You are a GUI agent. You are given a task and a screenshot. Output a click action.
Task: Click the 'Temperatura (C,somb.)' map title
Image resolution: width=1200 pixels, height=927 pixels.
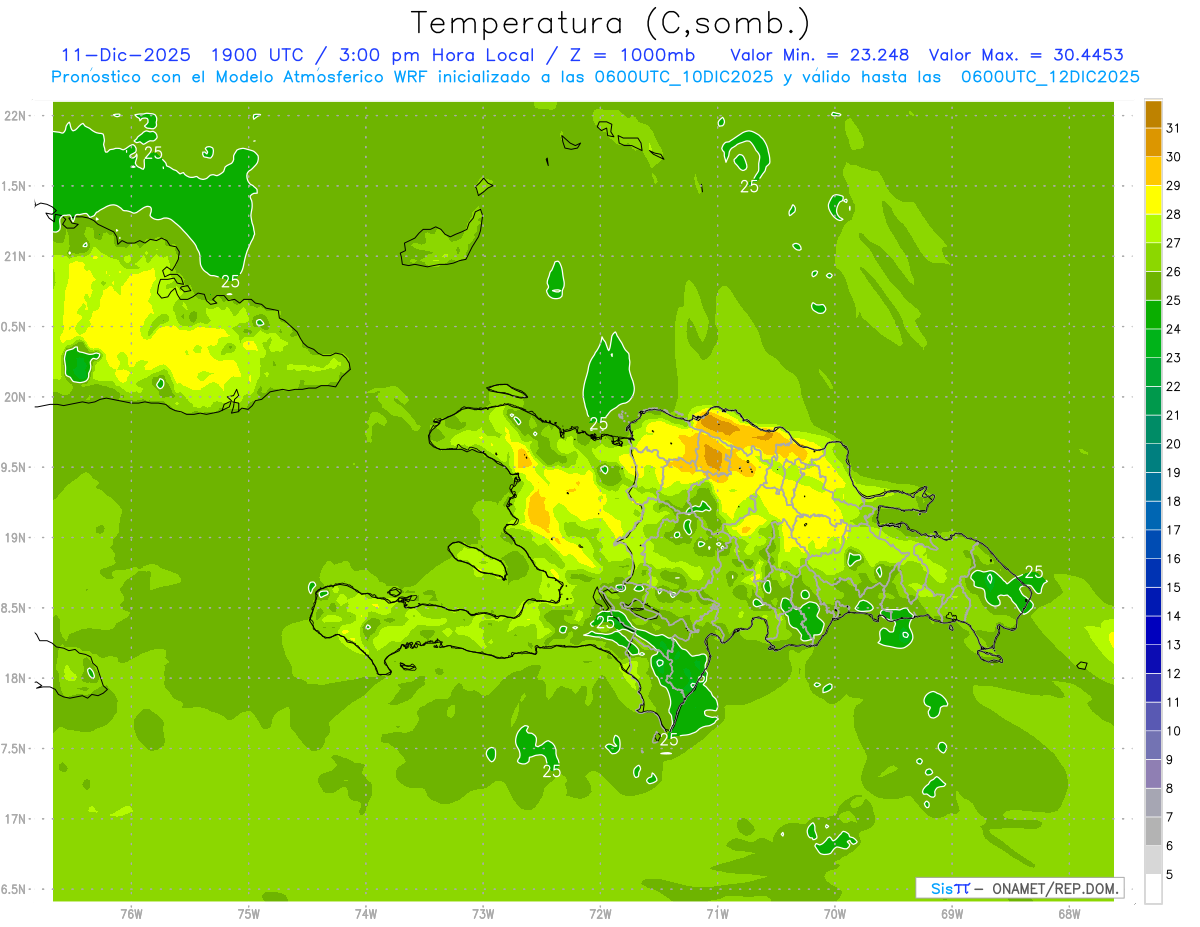[x=611, y=23]
